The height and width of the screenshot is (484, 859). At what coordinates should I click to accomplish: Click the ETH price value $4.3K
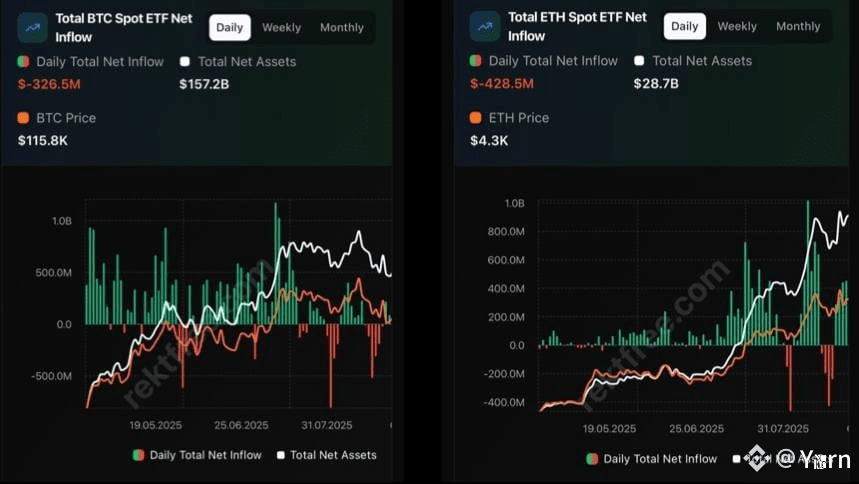[489, 141]
